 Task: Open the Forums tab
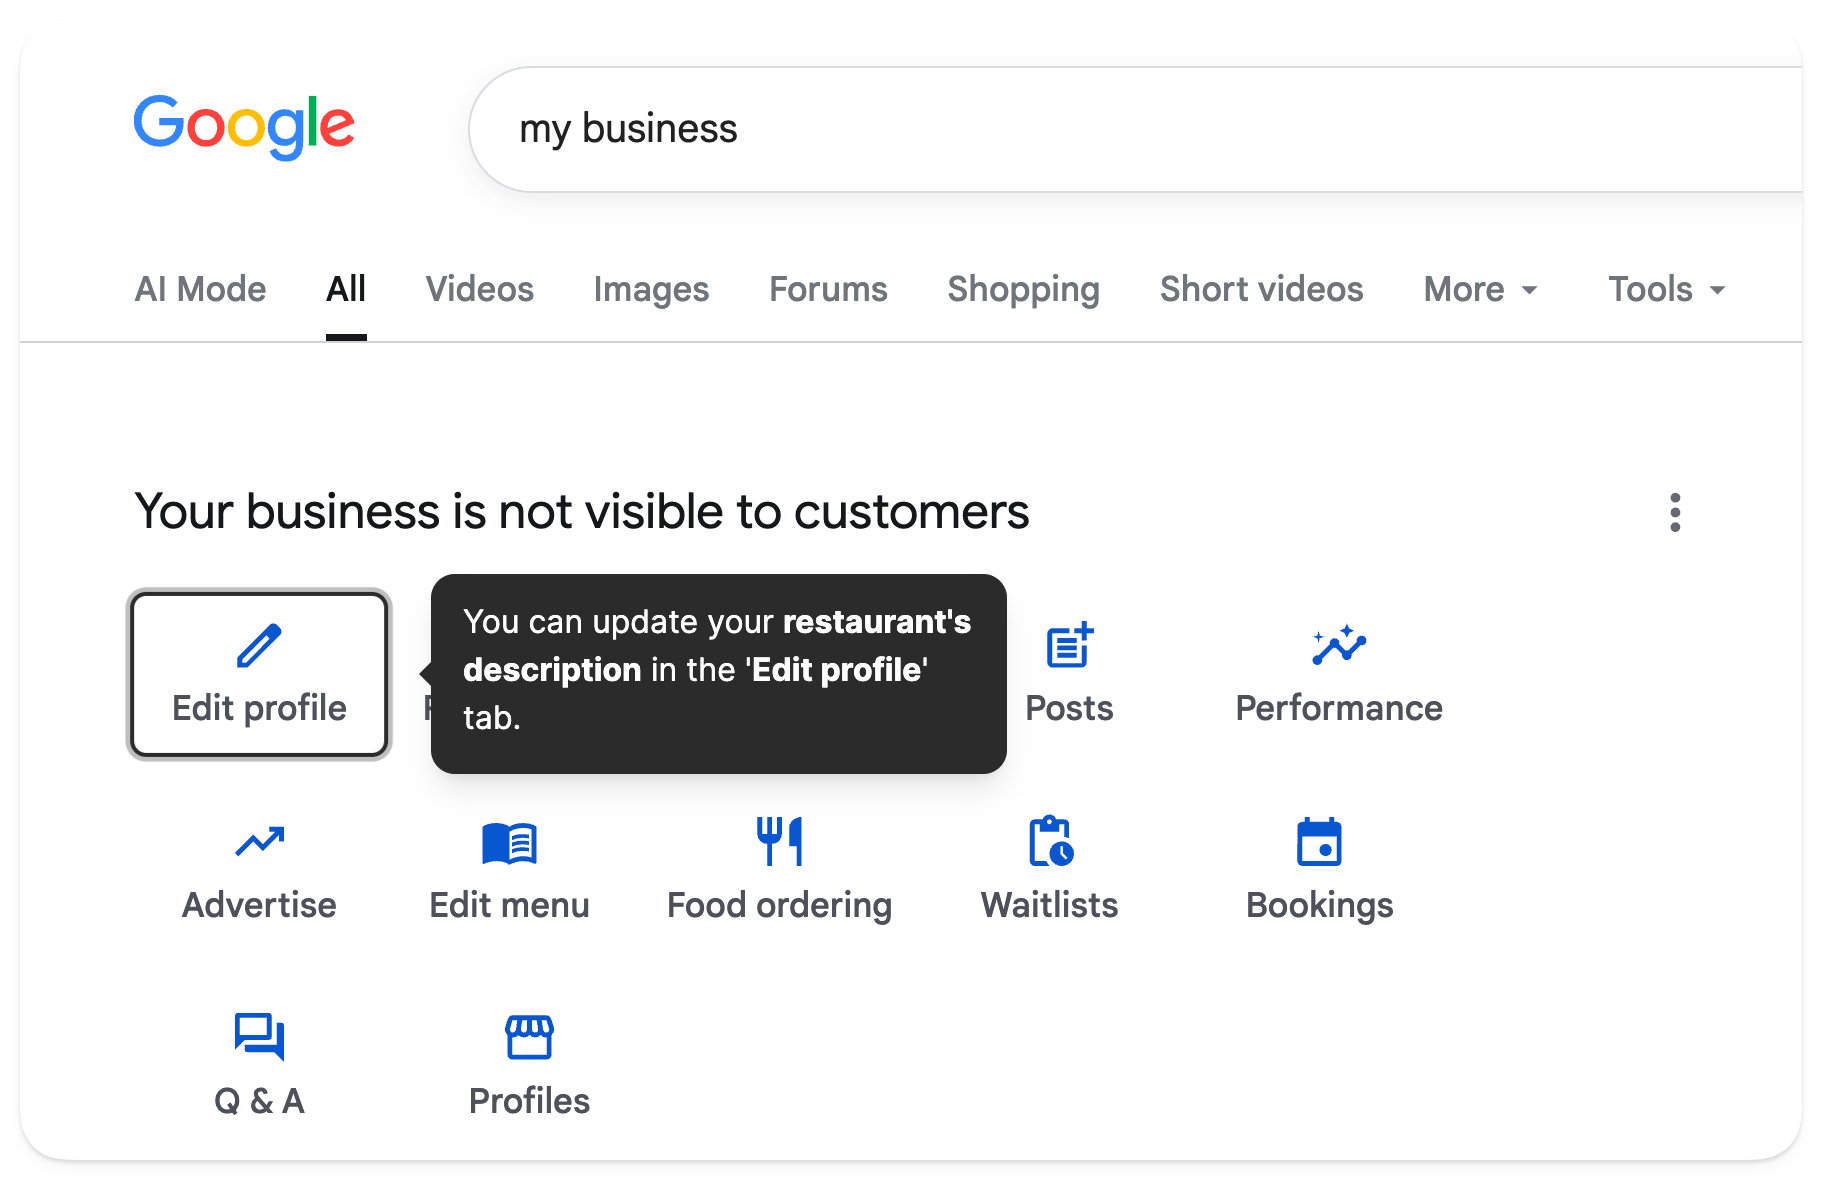pos(828,290)
